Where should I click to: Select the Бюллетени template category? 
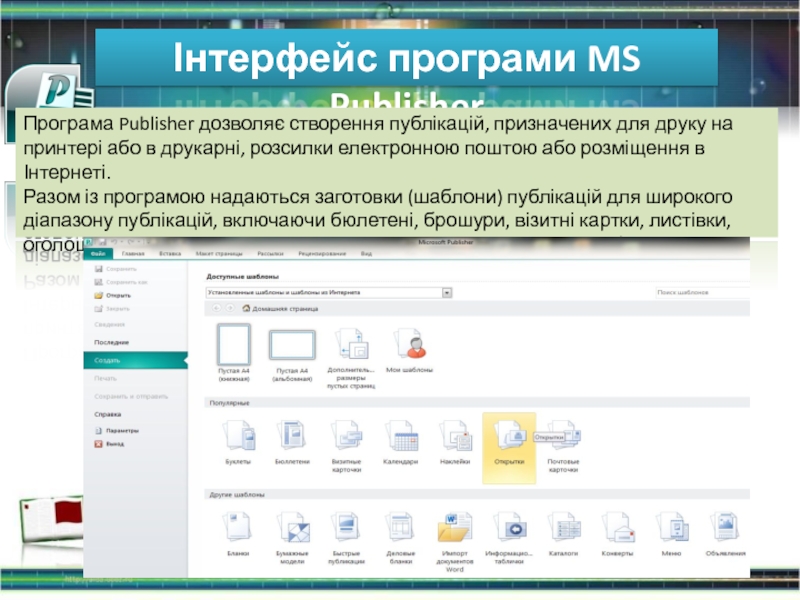(292, 442)
